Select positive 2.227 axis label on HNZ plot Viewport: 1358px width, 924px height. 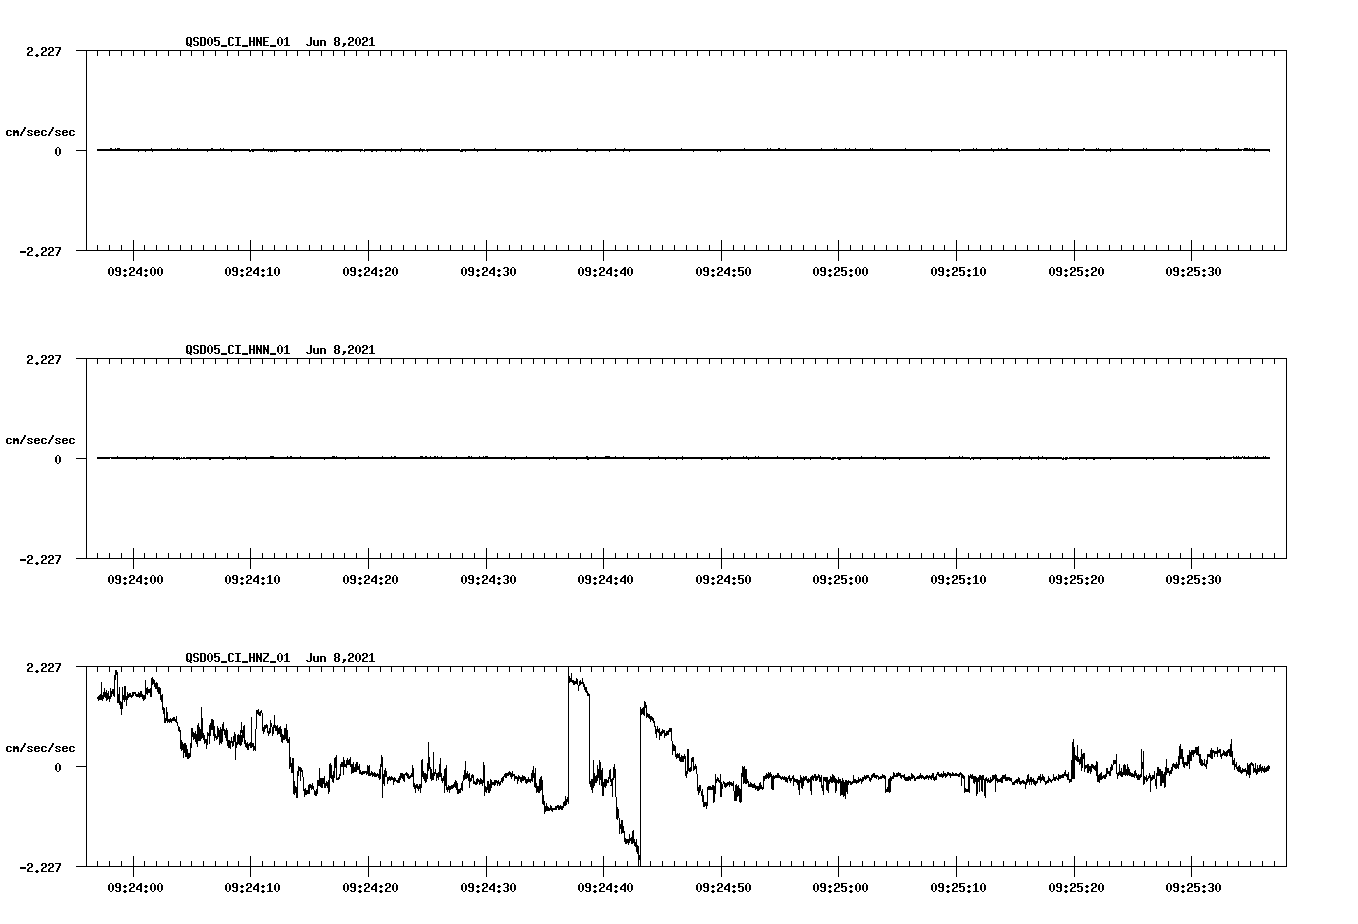tap(43, 668)
